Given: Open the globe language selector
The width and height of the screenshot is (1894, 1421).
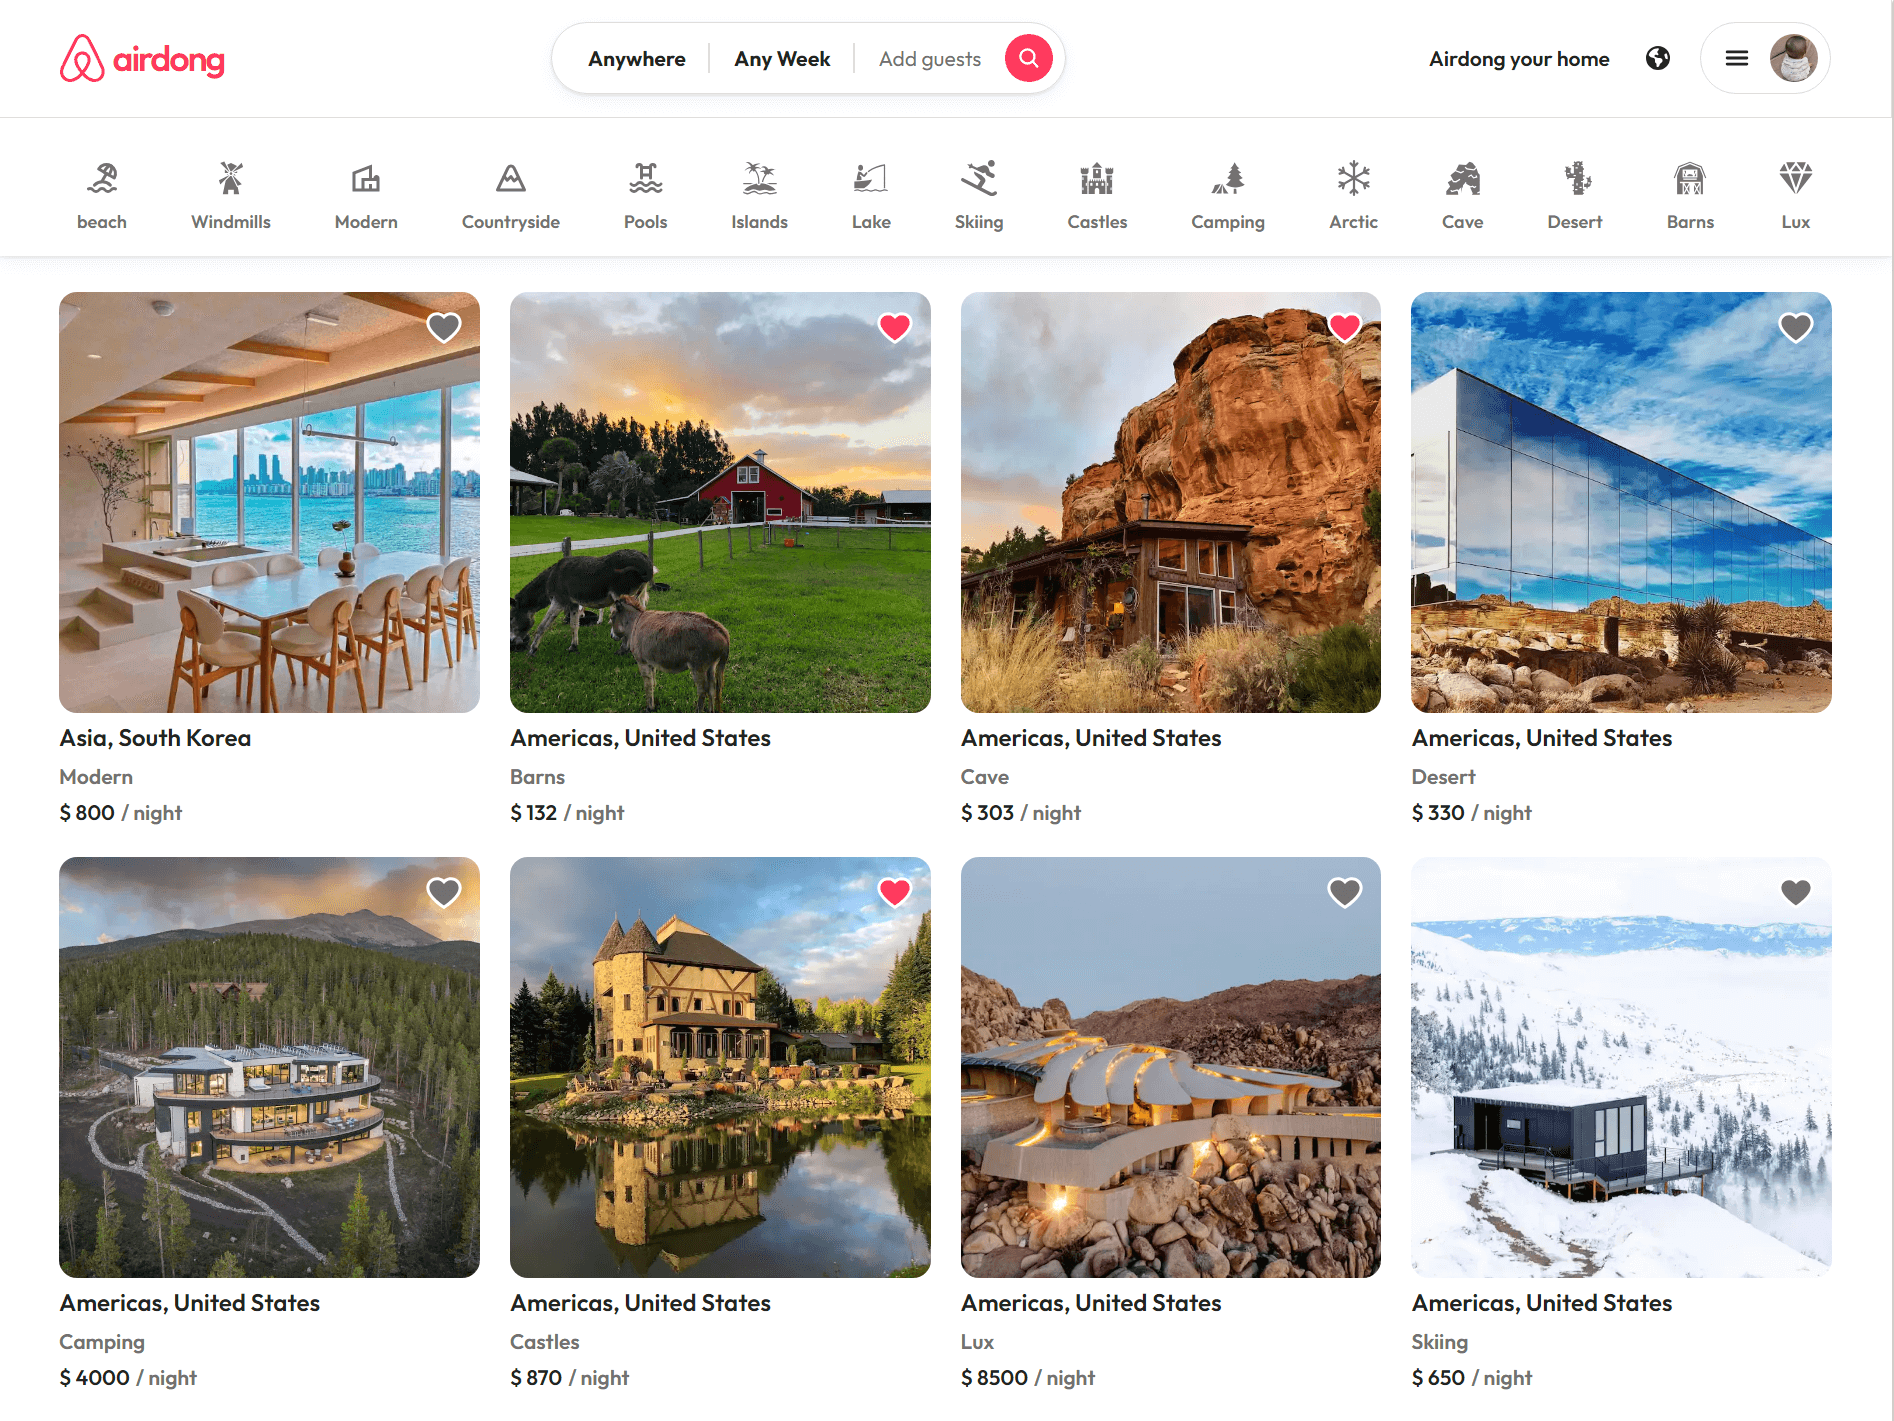Looking at the screenshot, I should [1657, 58].
